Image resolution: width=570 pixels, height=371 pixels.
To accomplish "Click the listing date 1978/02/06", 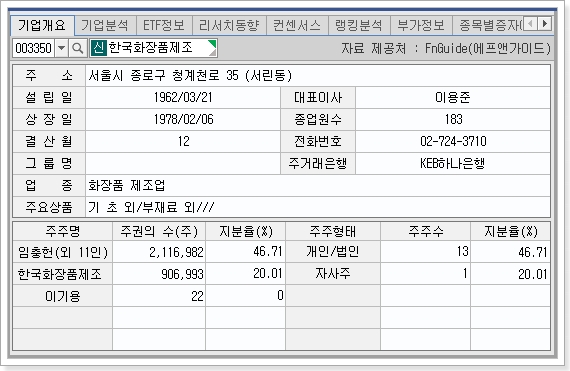I will pos(183,119).
